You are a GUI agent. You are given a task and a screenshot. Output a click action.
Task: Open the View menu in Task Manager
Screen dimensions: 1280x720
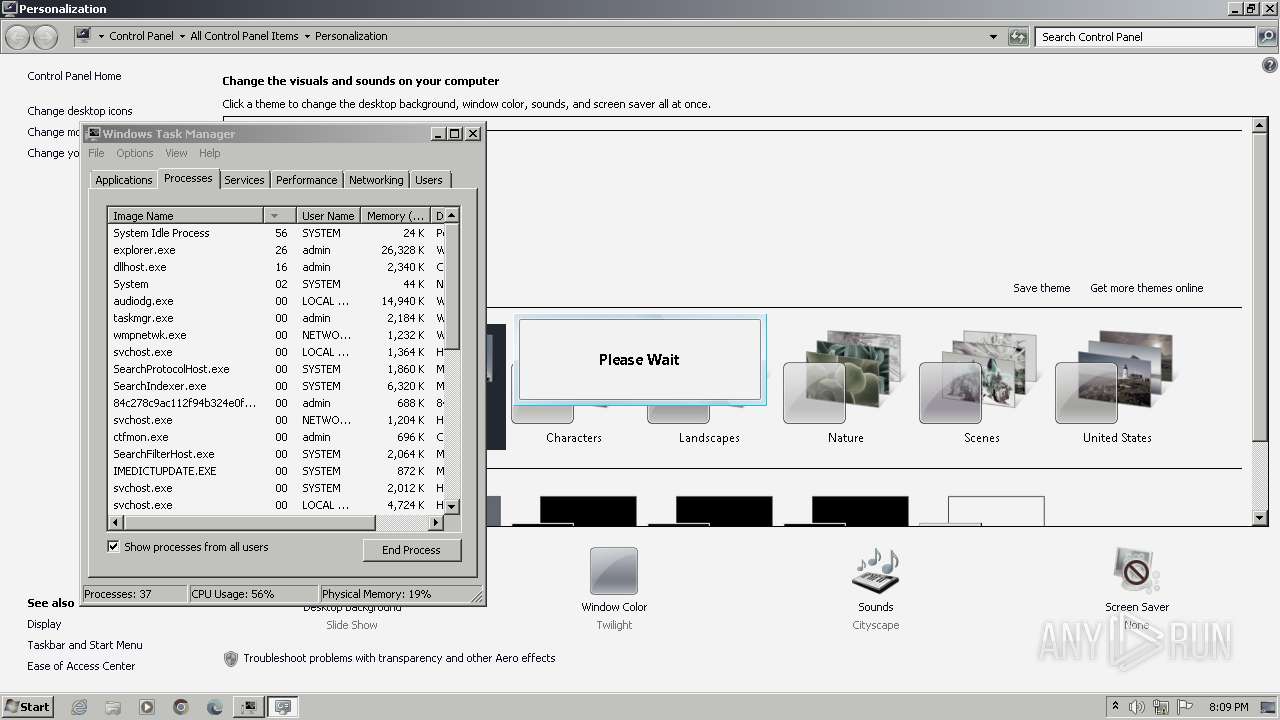click(x=176, y=153)
